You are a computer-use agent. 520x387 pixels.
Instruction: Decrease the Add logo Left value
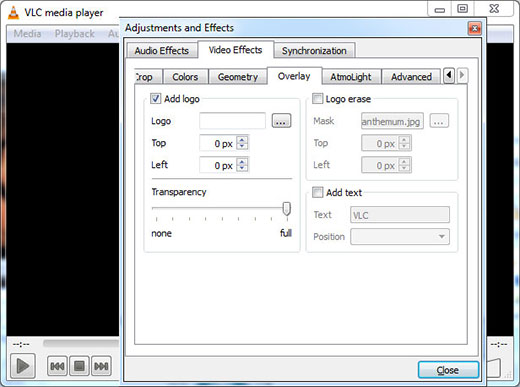point(242,168)
